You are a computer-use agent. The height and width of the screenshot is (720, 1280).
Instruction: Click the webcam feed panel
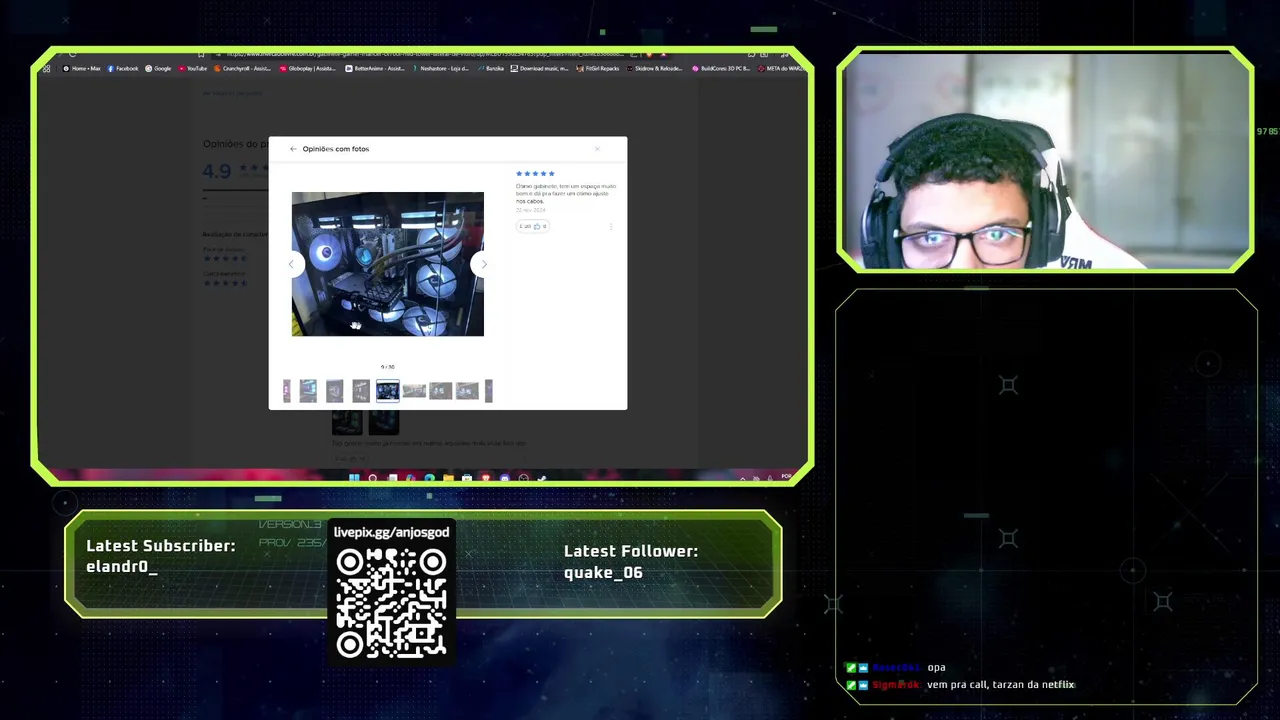1046,160
